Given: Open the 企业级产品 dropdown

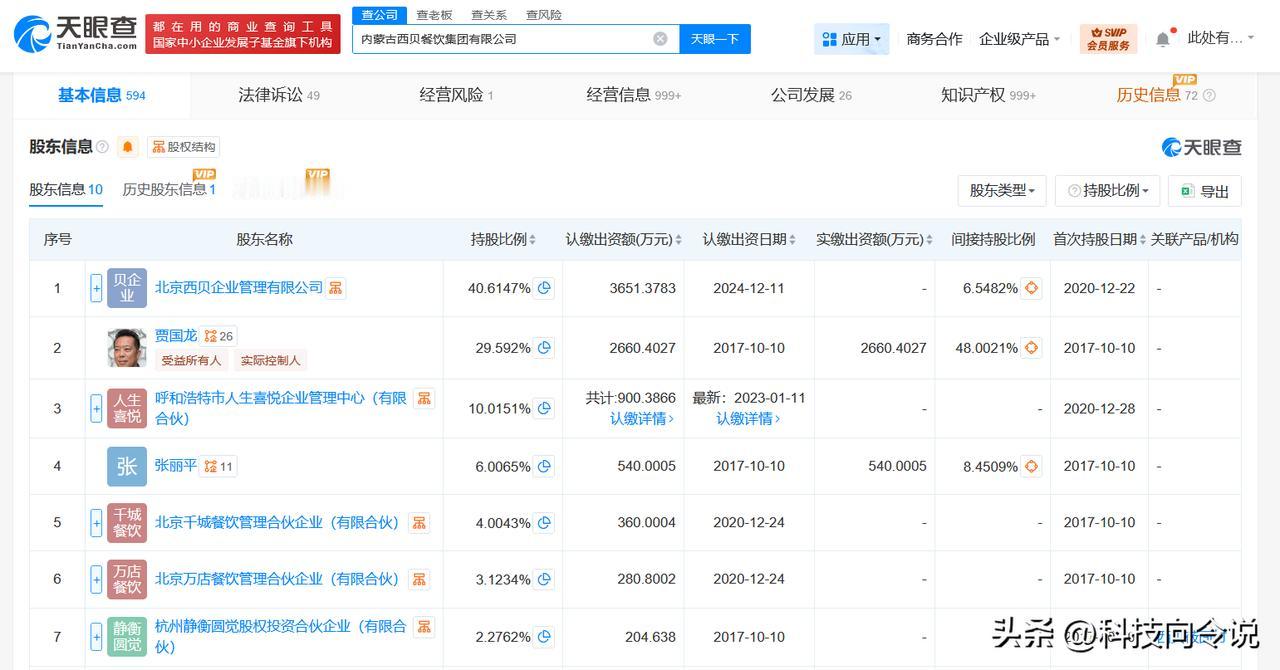Looking at the screenshot, I should [1020, 39].
